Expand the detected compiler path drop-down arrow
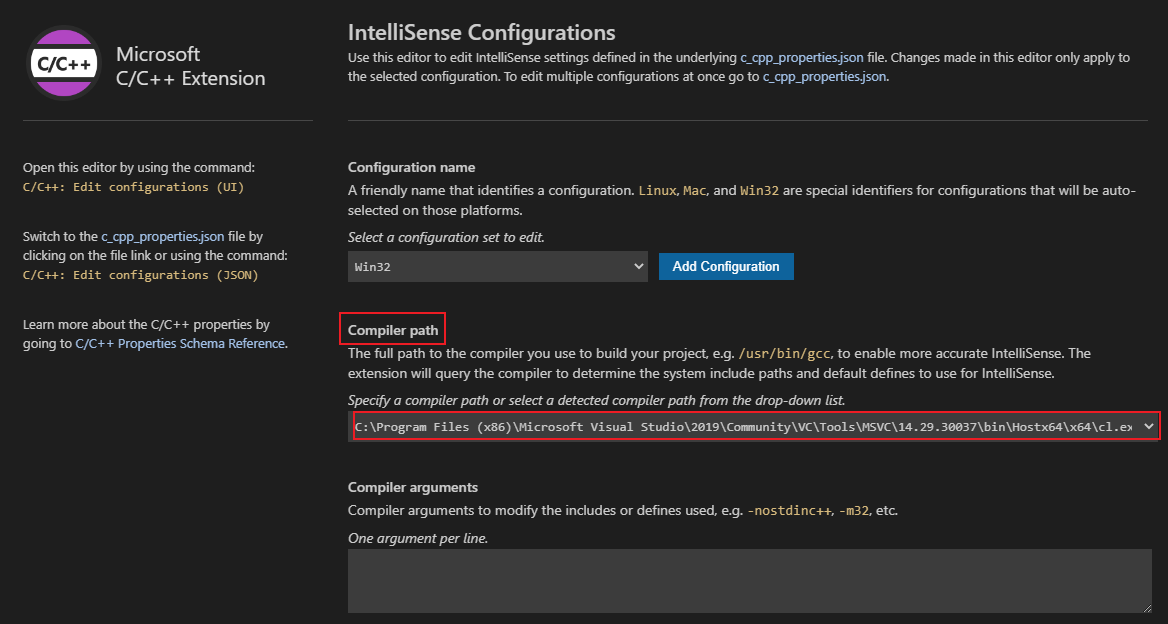Viewport: 1168px width, 624px height. [x=1149, y=426]
